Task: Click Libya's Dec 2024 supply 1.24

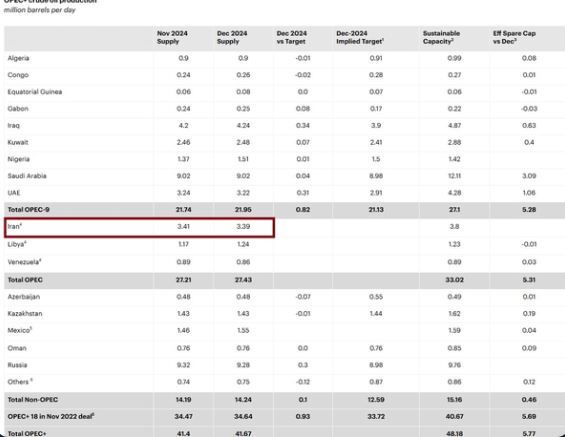Action: point(243,244)
